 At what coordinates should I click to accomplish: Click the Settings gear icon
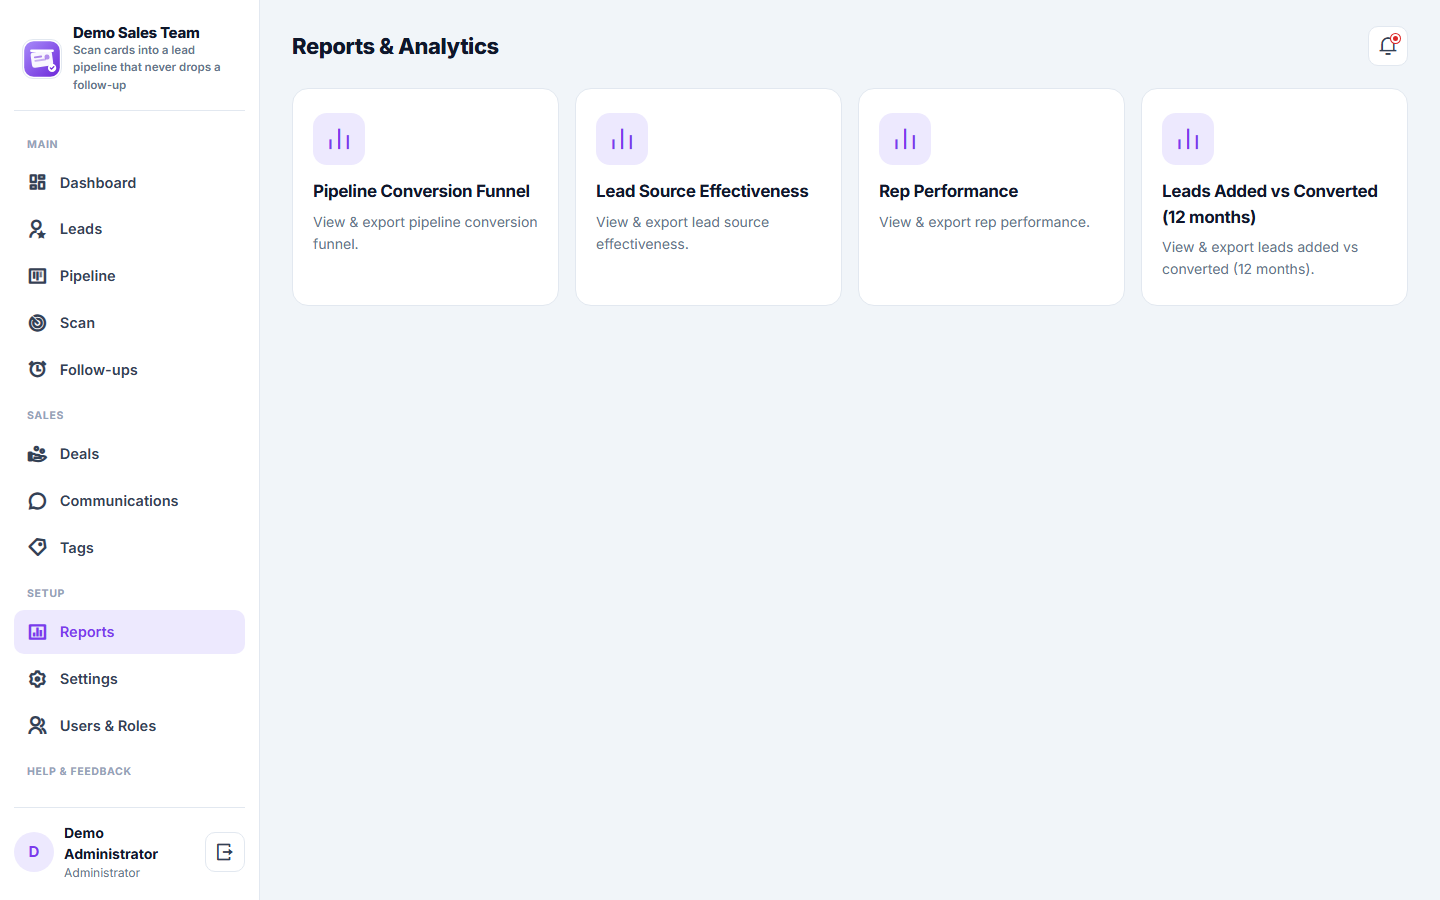[x=38, y=679]
